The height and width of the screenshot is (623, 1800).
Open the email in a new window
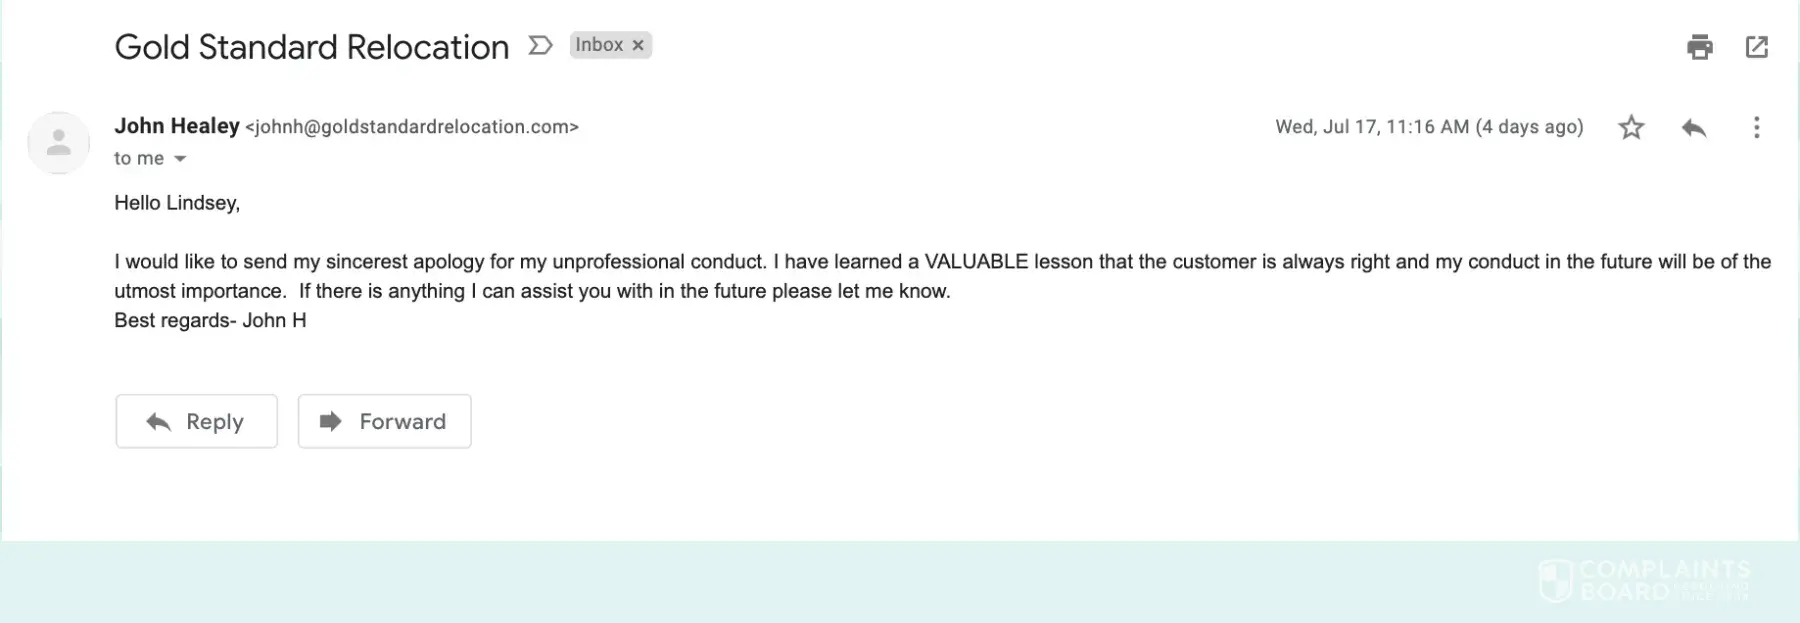coord(1757,47)
